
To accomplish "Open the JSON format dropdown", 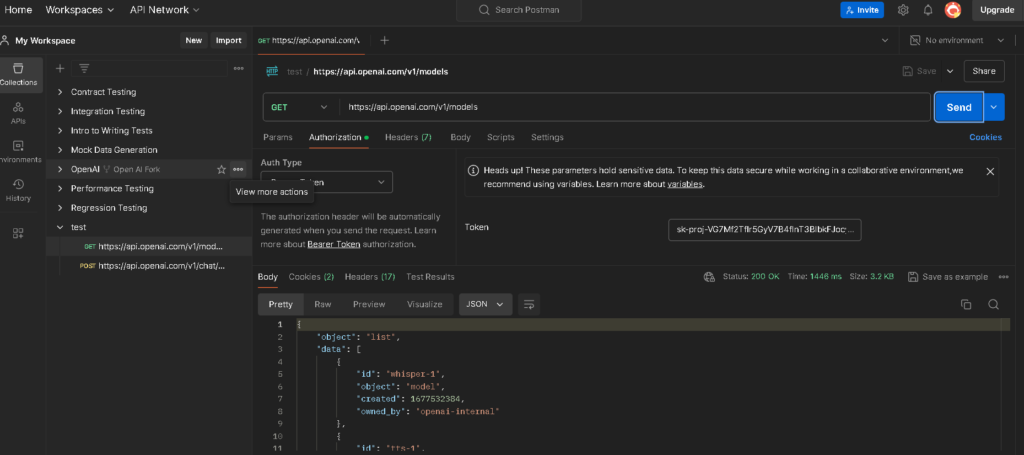I will (x=485, y=304).
